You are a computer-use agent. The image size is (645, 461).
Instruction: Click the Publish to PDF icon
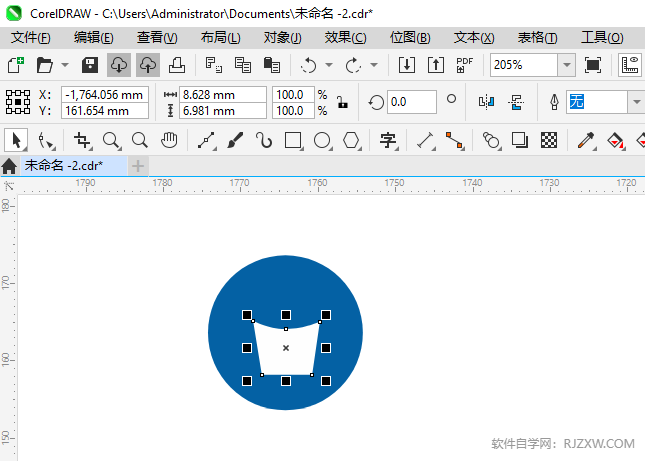tap(464, 65)
